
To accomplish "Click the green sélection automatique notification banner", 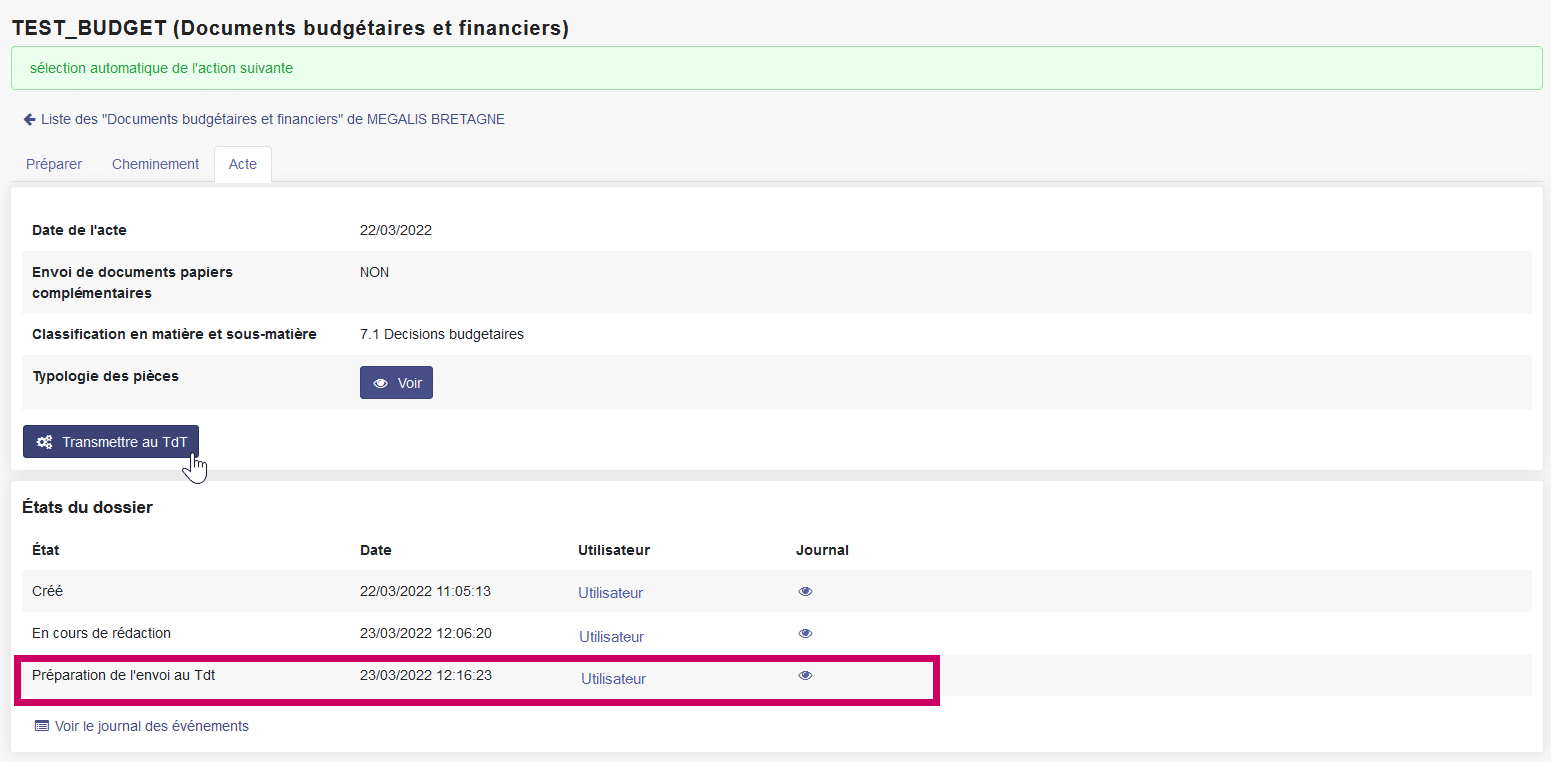I will click(775, 68).
